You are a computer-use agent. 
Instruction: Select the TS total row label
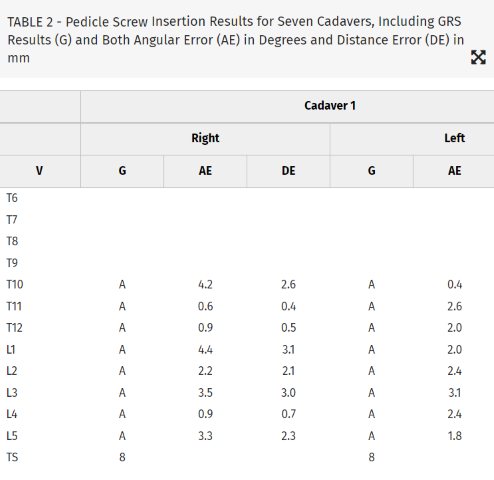[x=12, y=457]
